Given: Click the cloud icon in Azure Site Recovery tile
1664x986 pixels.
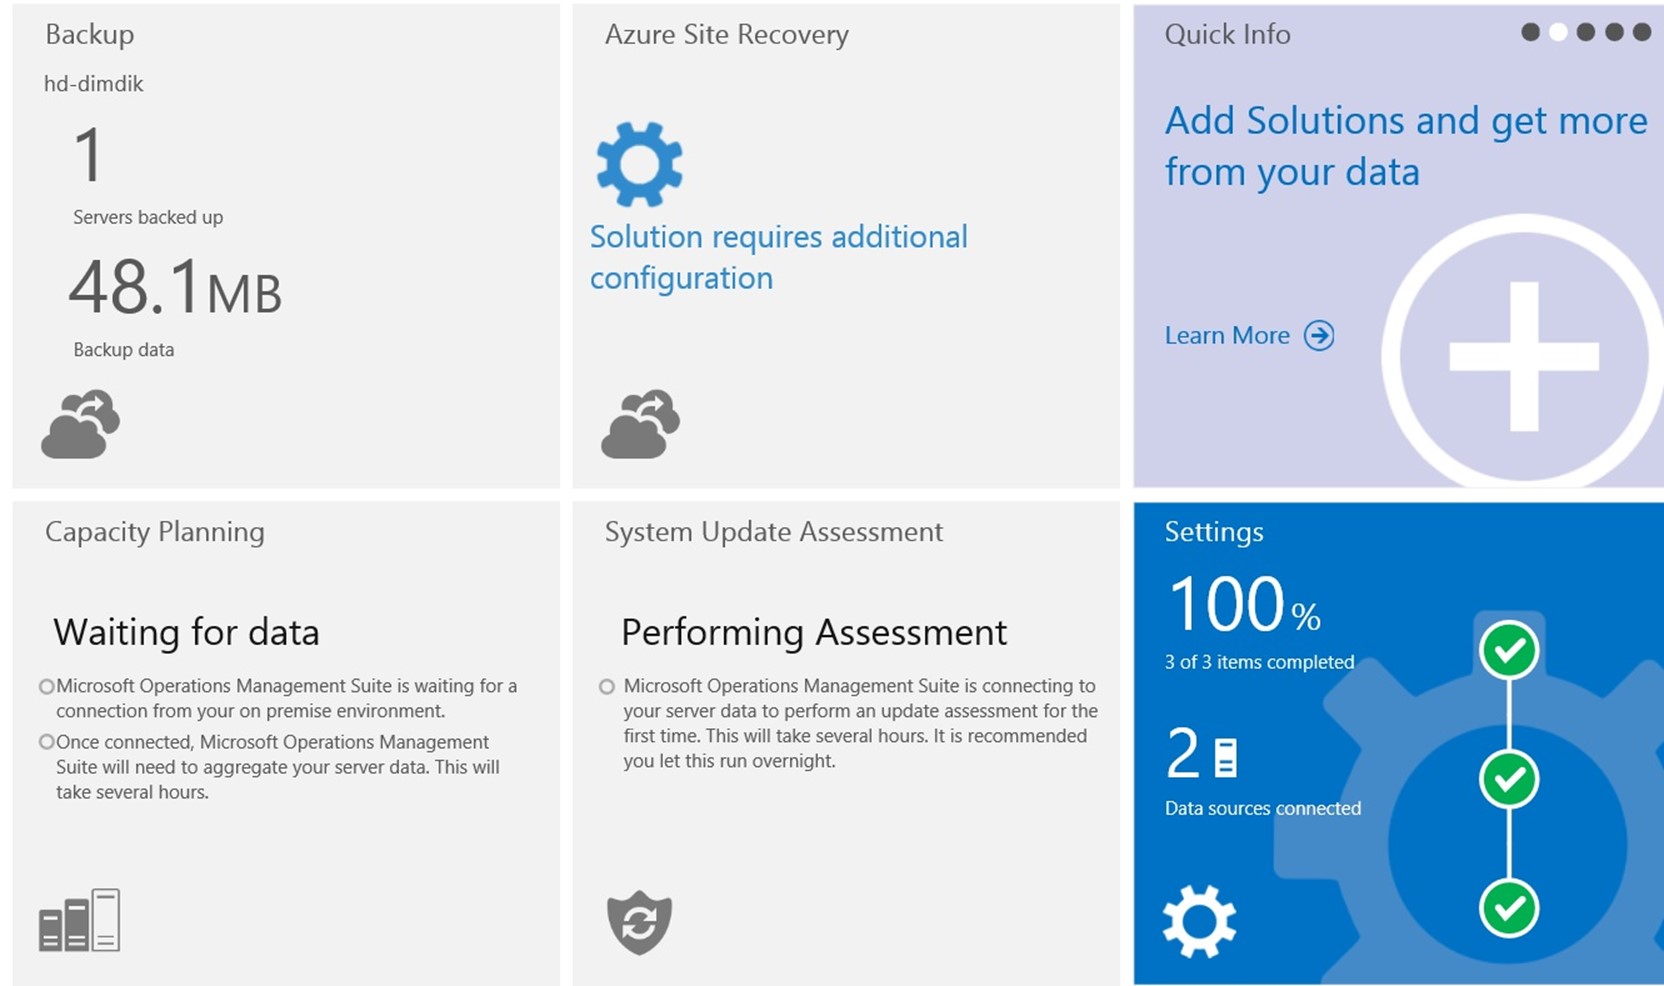Looking at the screenshot, I should click(x=640, y=424).
